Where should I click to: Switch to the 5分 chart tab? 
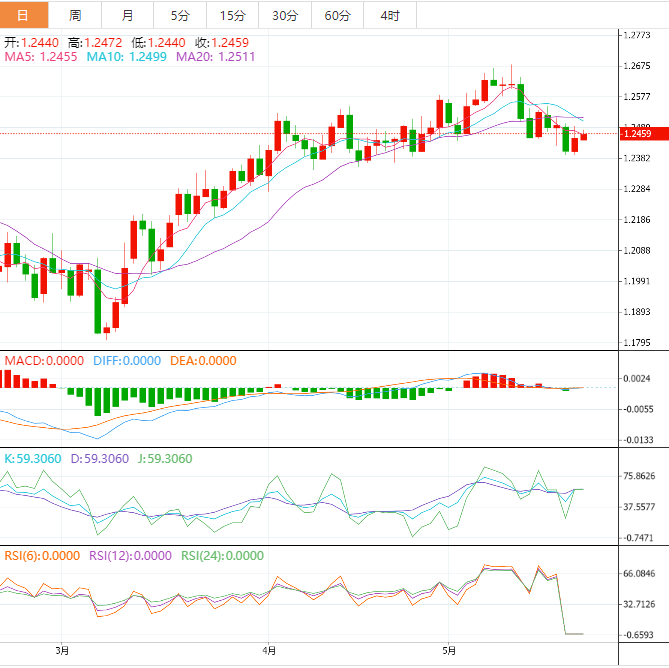pyautogui.click(x=179, y=15)
